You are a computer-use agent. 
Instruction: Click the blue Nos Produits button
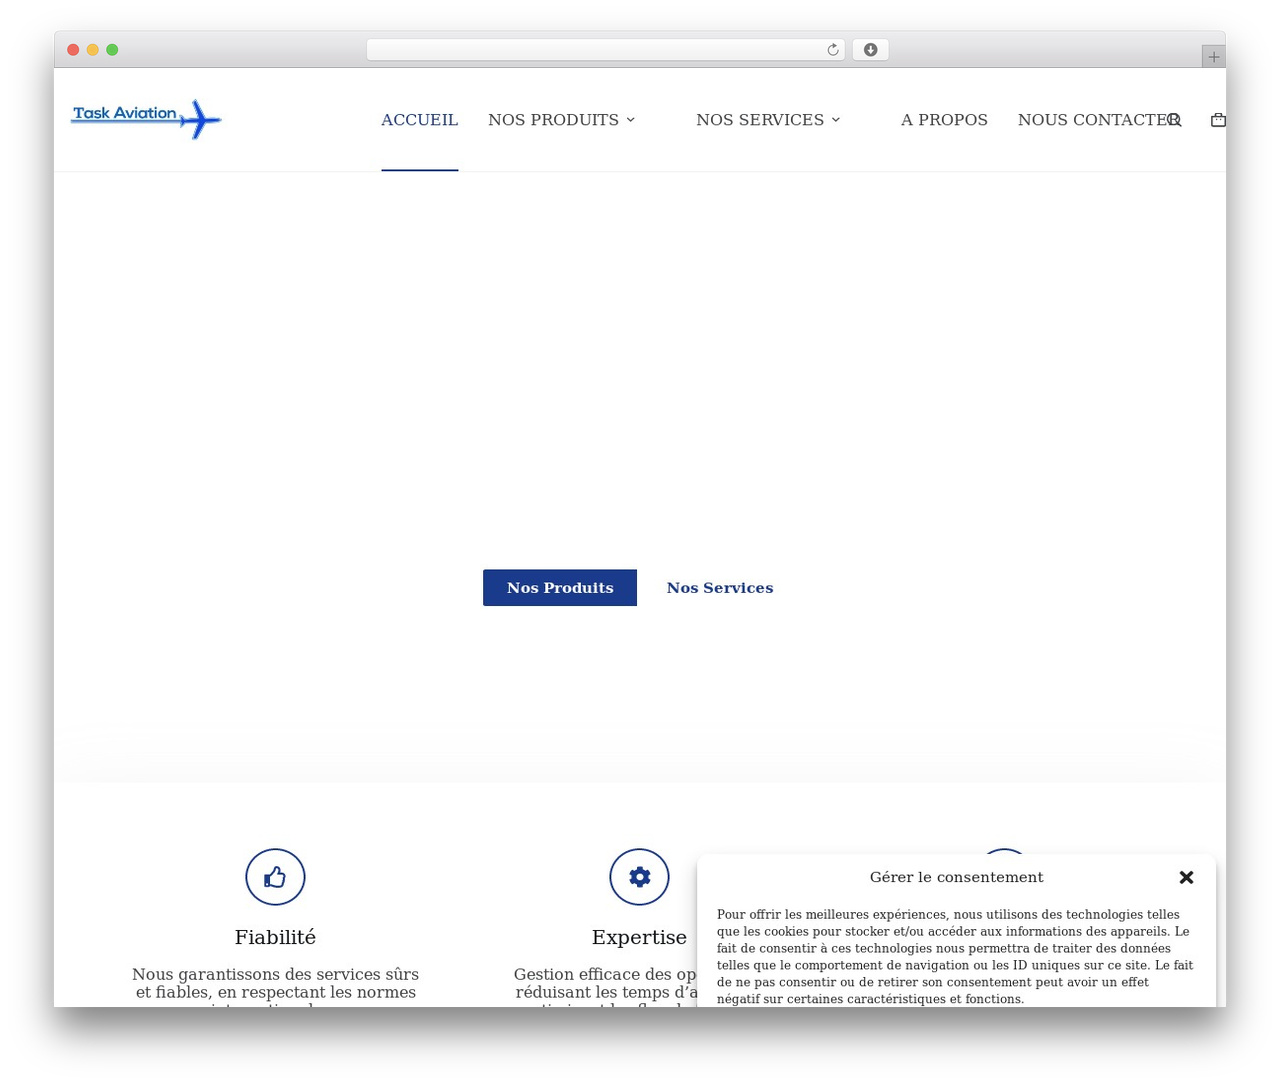tap(560, 588)
